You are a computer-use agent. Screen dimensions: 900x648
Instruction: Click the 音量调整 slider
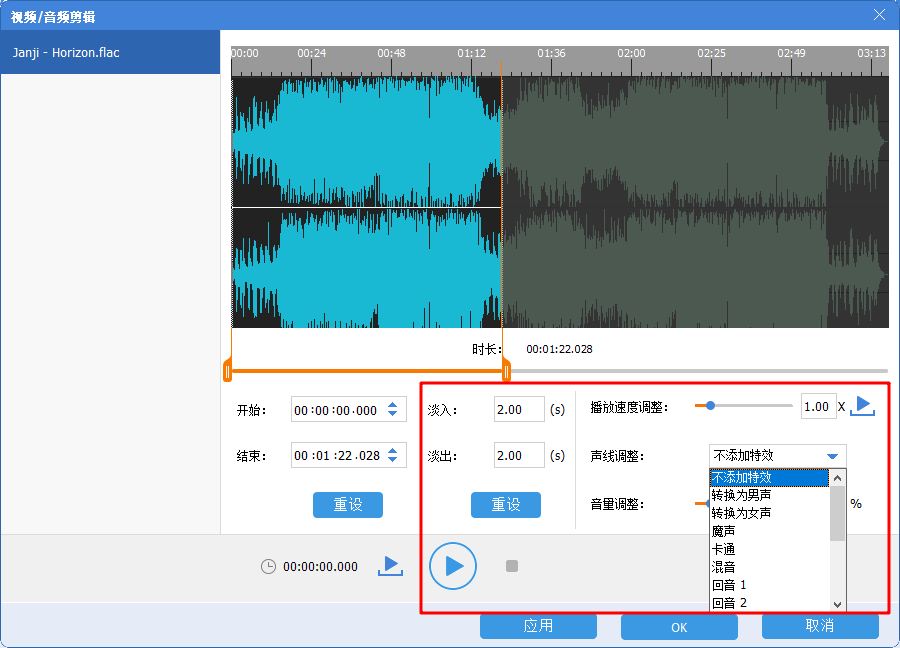(x=702, y=503)
